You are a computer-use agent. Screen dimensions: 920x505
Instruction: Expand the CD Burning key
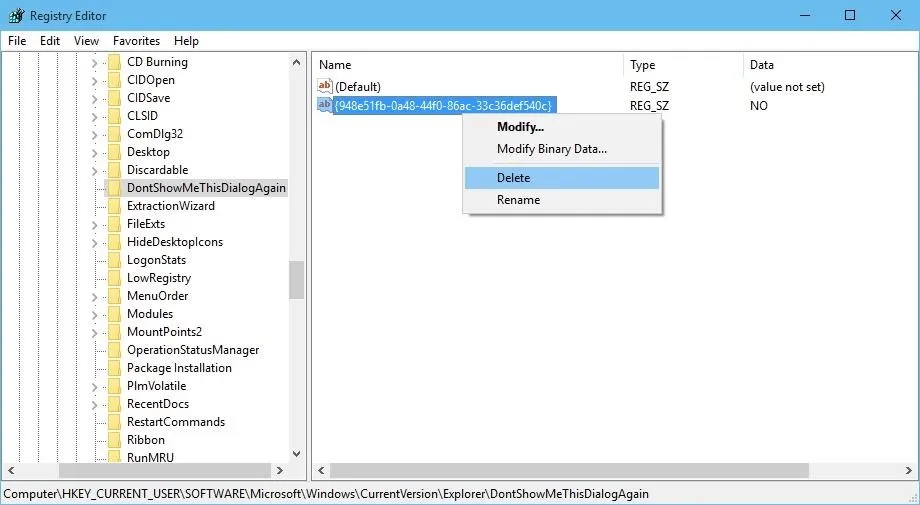pos(94,62)
